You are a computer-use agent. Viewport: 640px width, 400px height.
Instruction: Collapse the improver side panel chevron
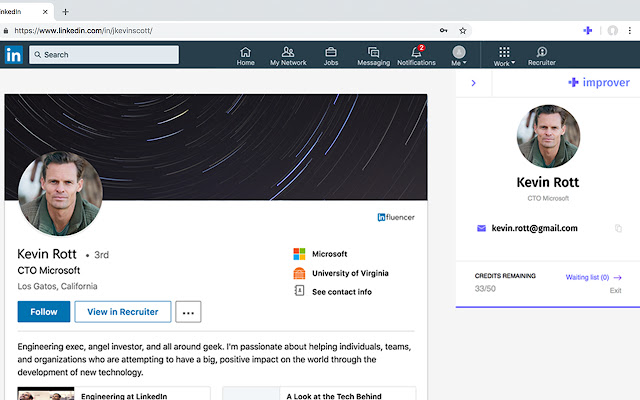coord(473,83)
